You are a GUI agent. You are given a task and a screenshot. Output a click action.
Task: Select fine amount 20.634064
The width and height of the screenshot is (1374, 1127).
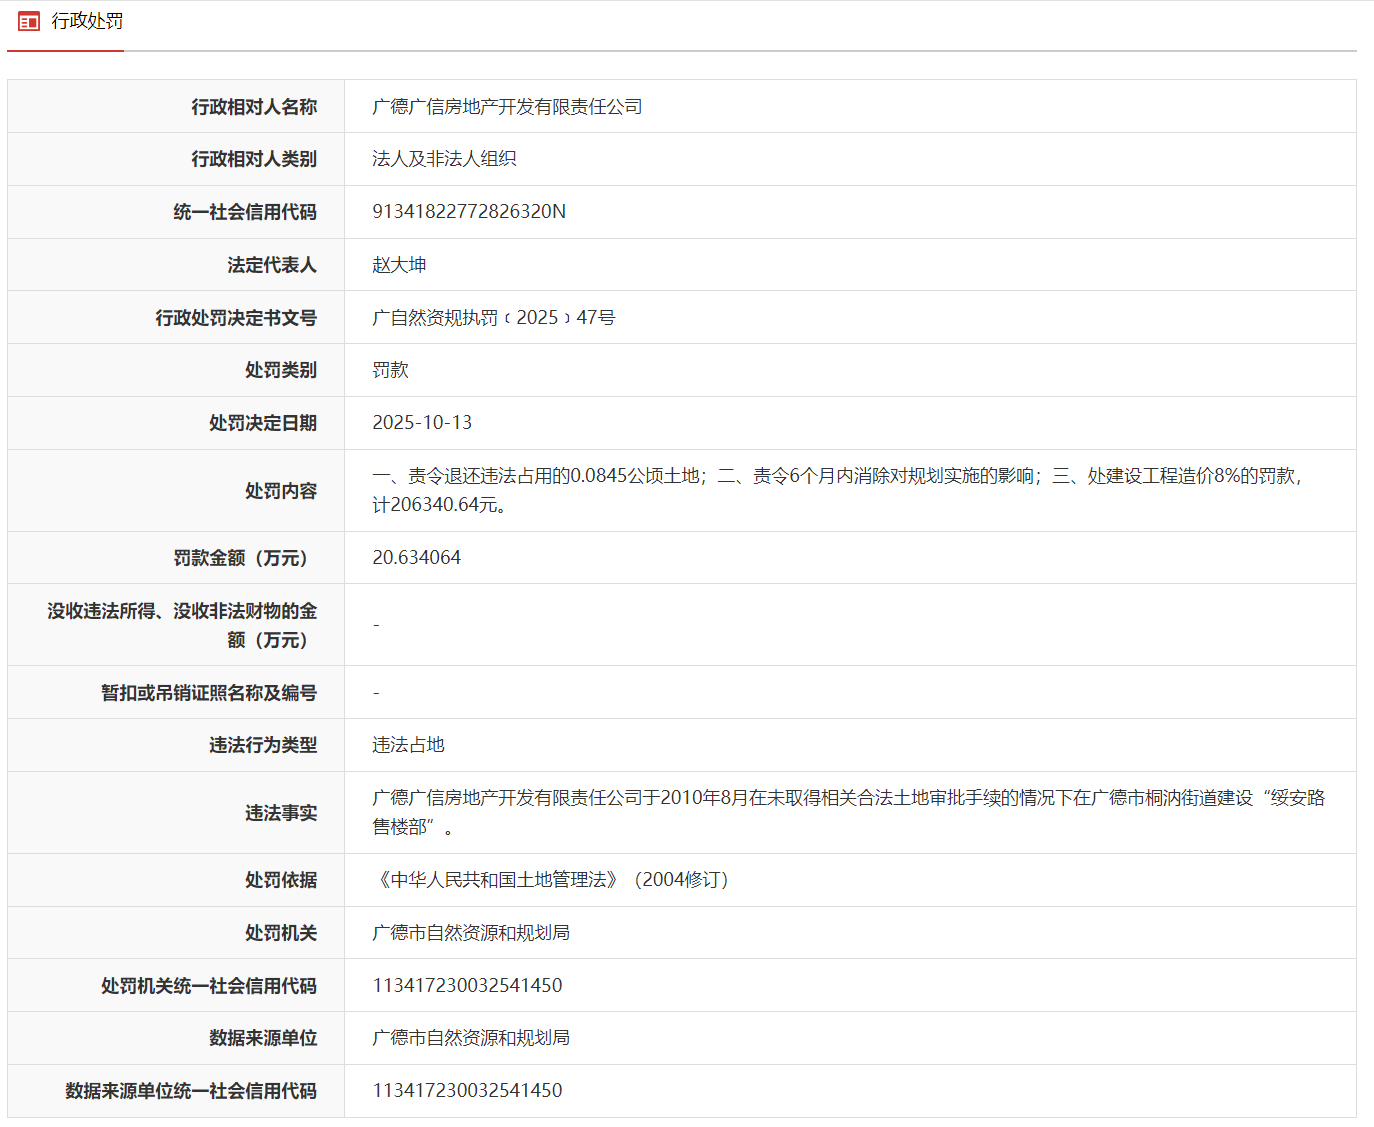point(417,557)
